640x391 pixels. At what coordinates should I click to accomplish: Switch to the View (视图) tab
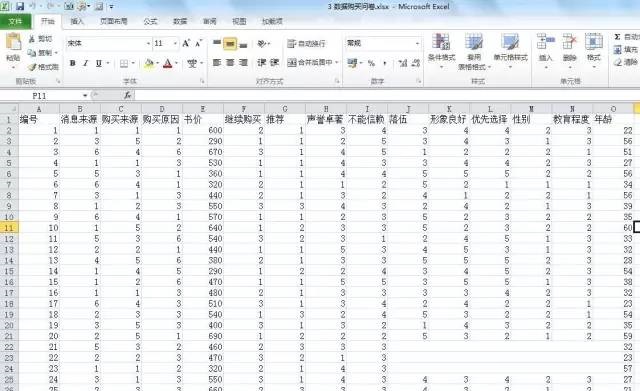pyautogui.click(x=239, y=21)
